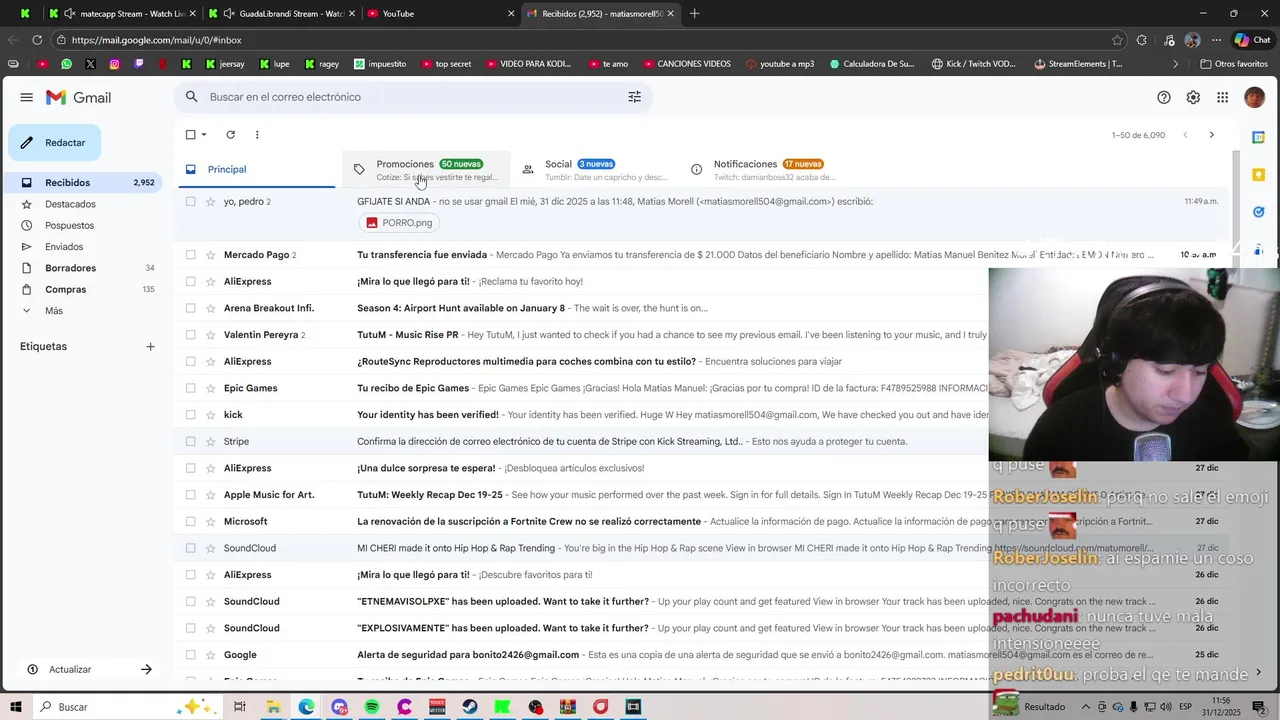
Task: Open Gmail Help question mark icon
Action: click(x=1164, y=97)
